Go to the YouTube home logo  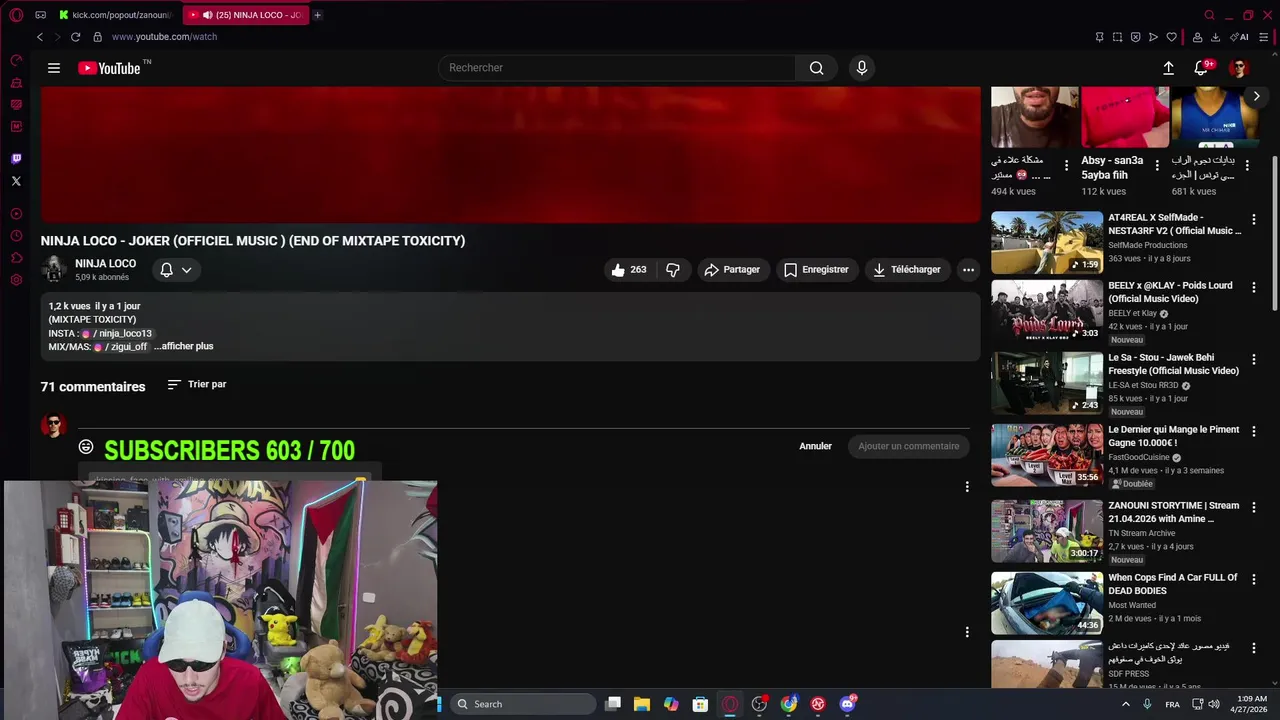point(109,68)
